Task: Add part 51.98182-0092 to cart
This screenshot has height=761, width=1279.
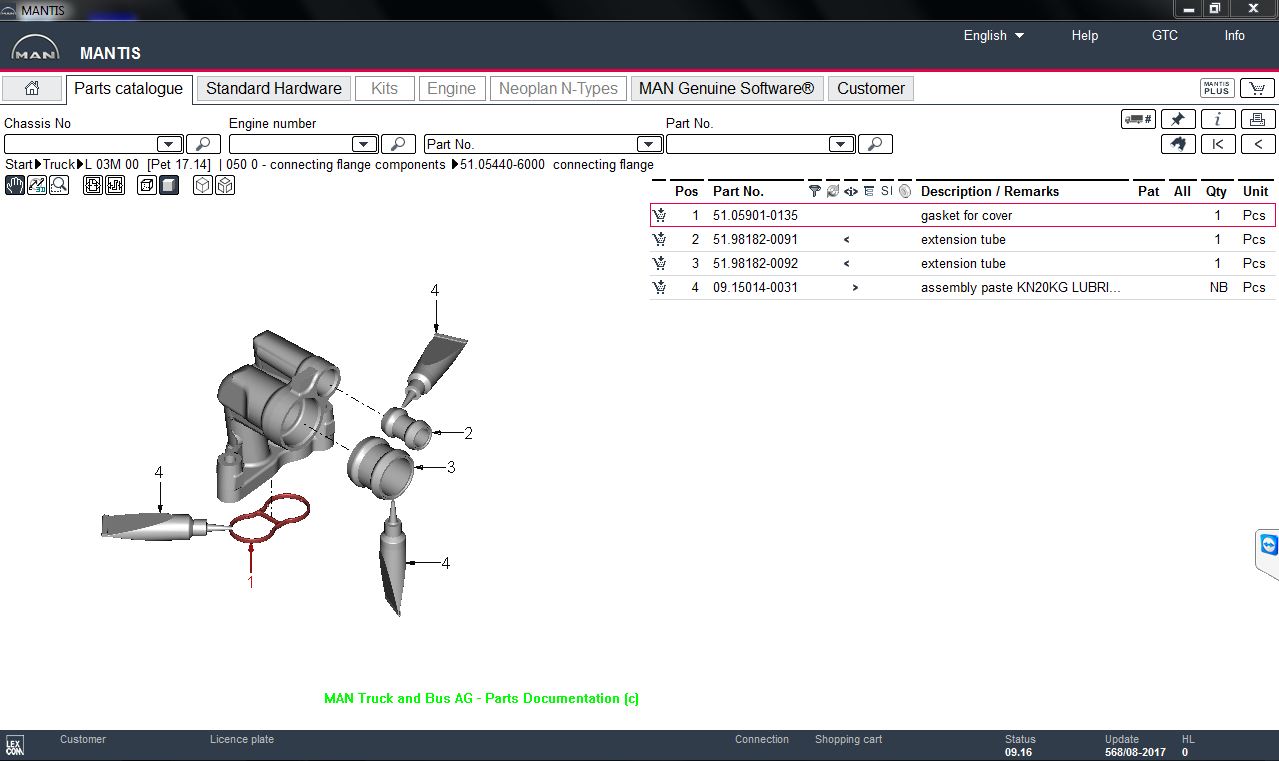Action: coord(659,263)
